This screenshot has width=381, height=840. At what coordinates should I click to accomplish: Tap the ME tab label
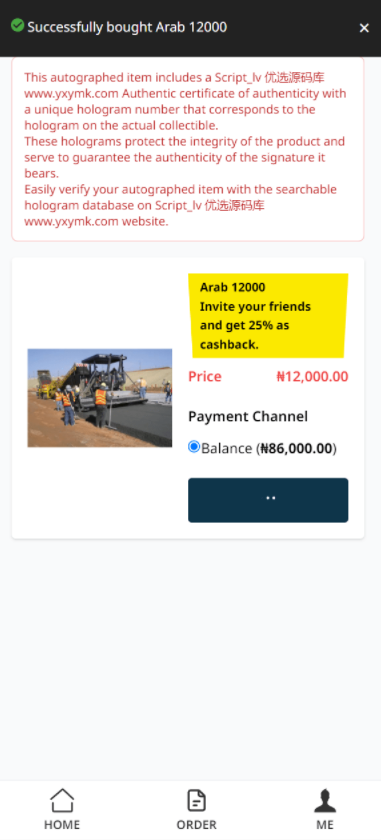click(325, 824)
